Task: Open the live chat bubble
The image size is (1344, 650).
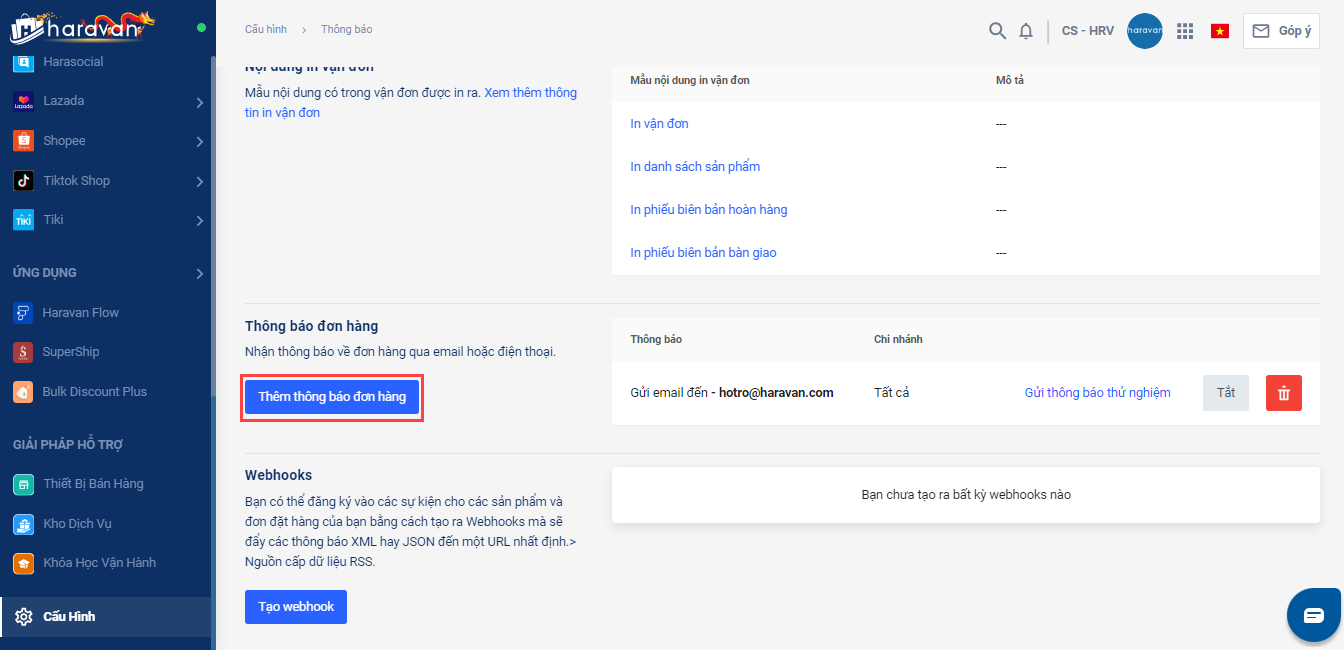Action: pos(1313,614)
